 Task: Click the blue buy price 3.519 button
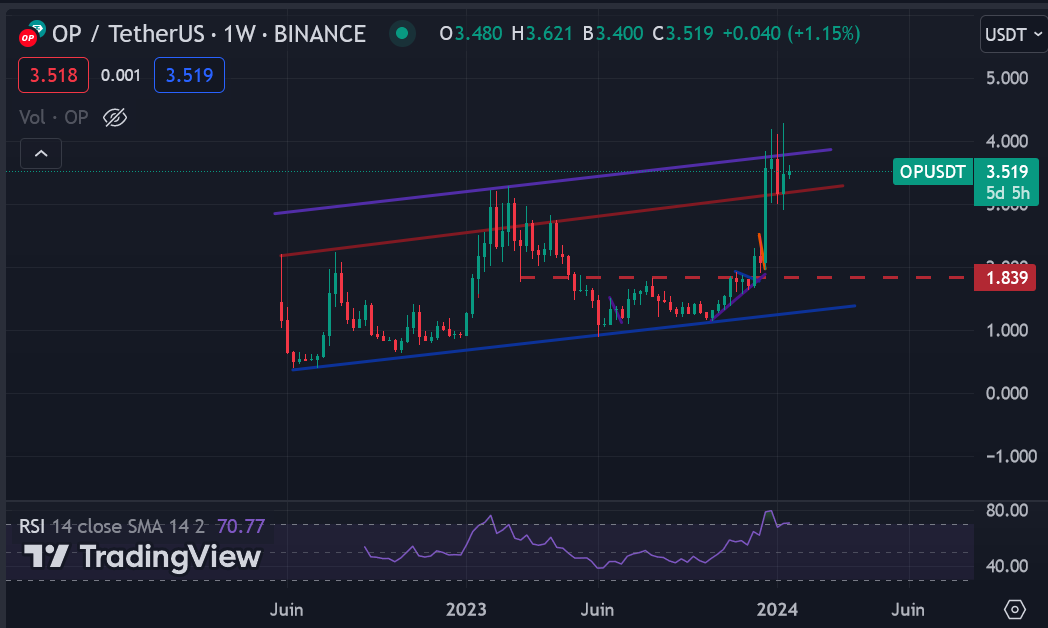pos(189,75)
